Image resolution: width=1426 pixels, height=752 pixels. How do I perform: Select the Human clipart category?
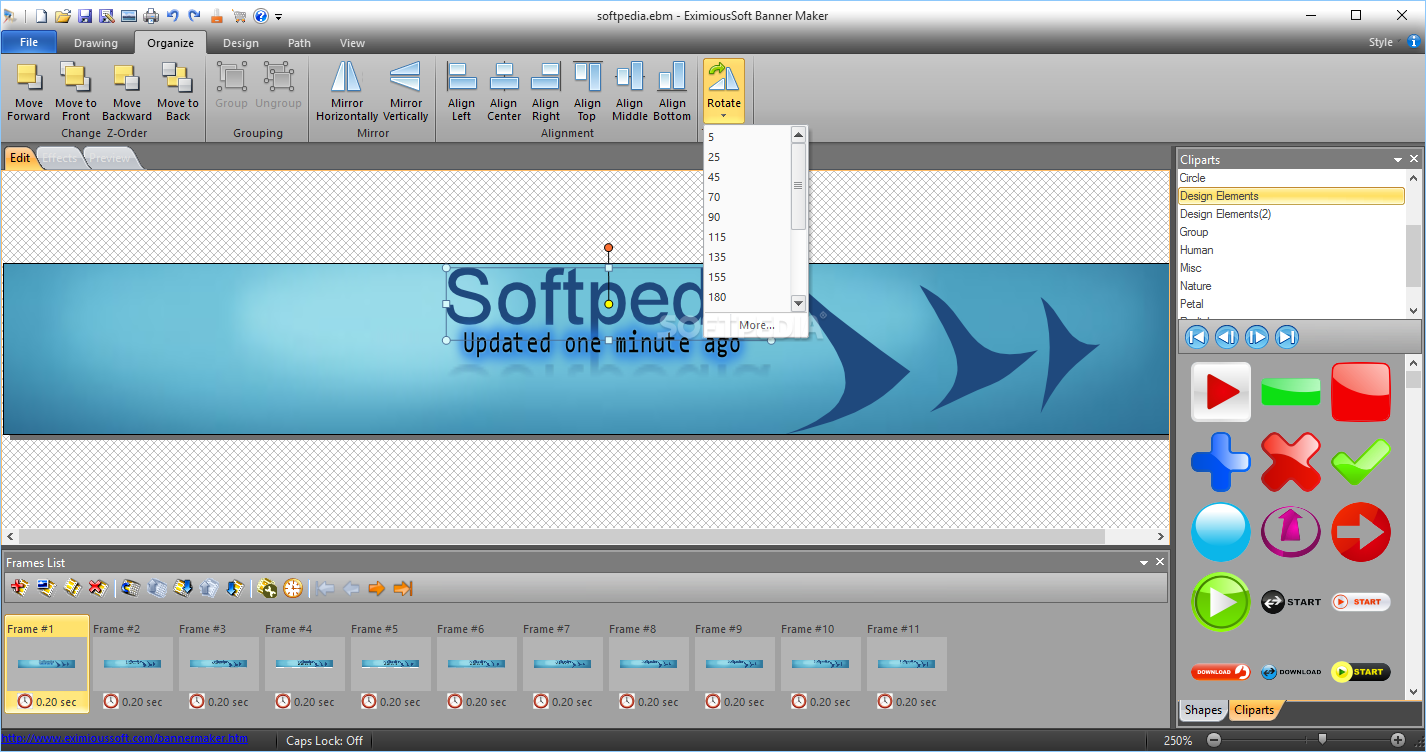[x=1291, y=250]
